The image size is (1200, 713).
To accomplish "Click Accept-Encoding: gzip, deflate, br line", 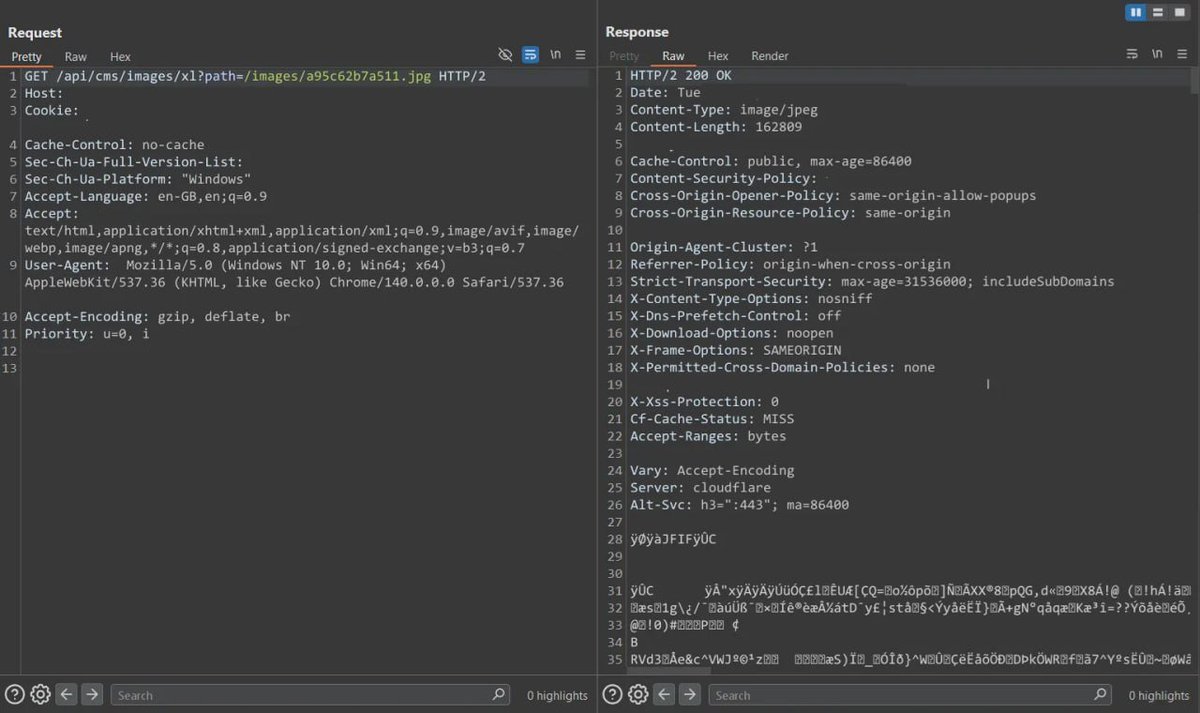I will pos(158,316).
